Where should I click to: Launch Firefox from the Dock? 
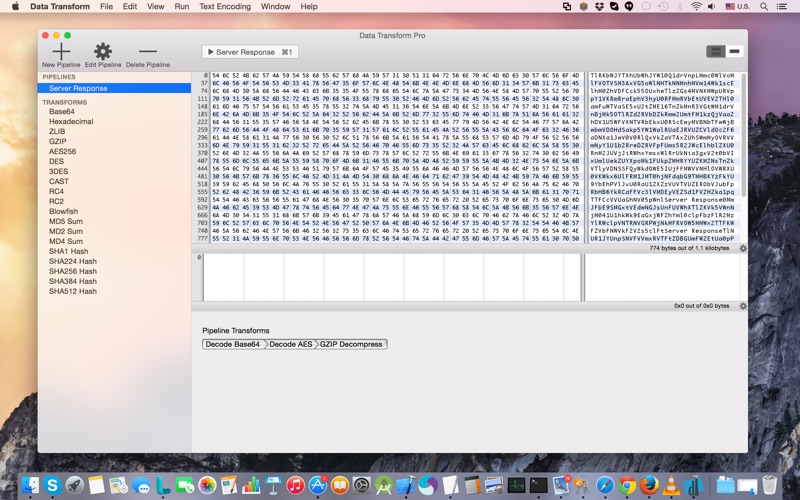point(649,485)
